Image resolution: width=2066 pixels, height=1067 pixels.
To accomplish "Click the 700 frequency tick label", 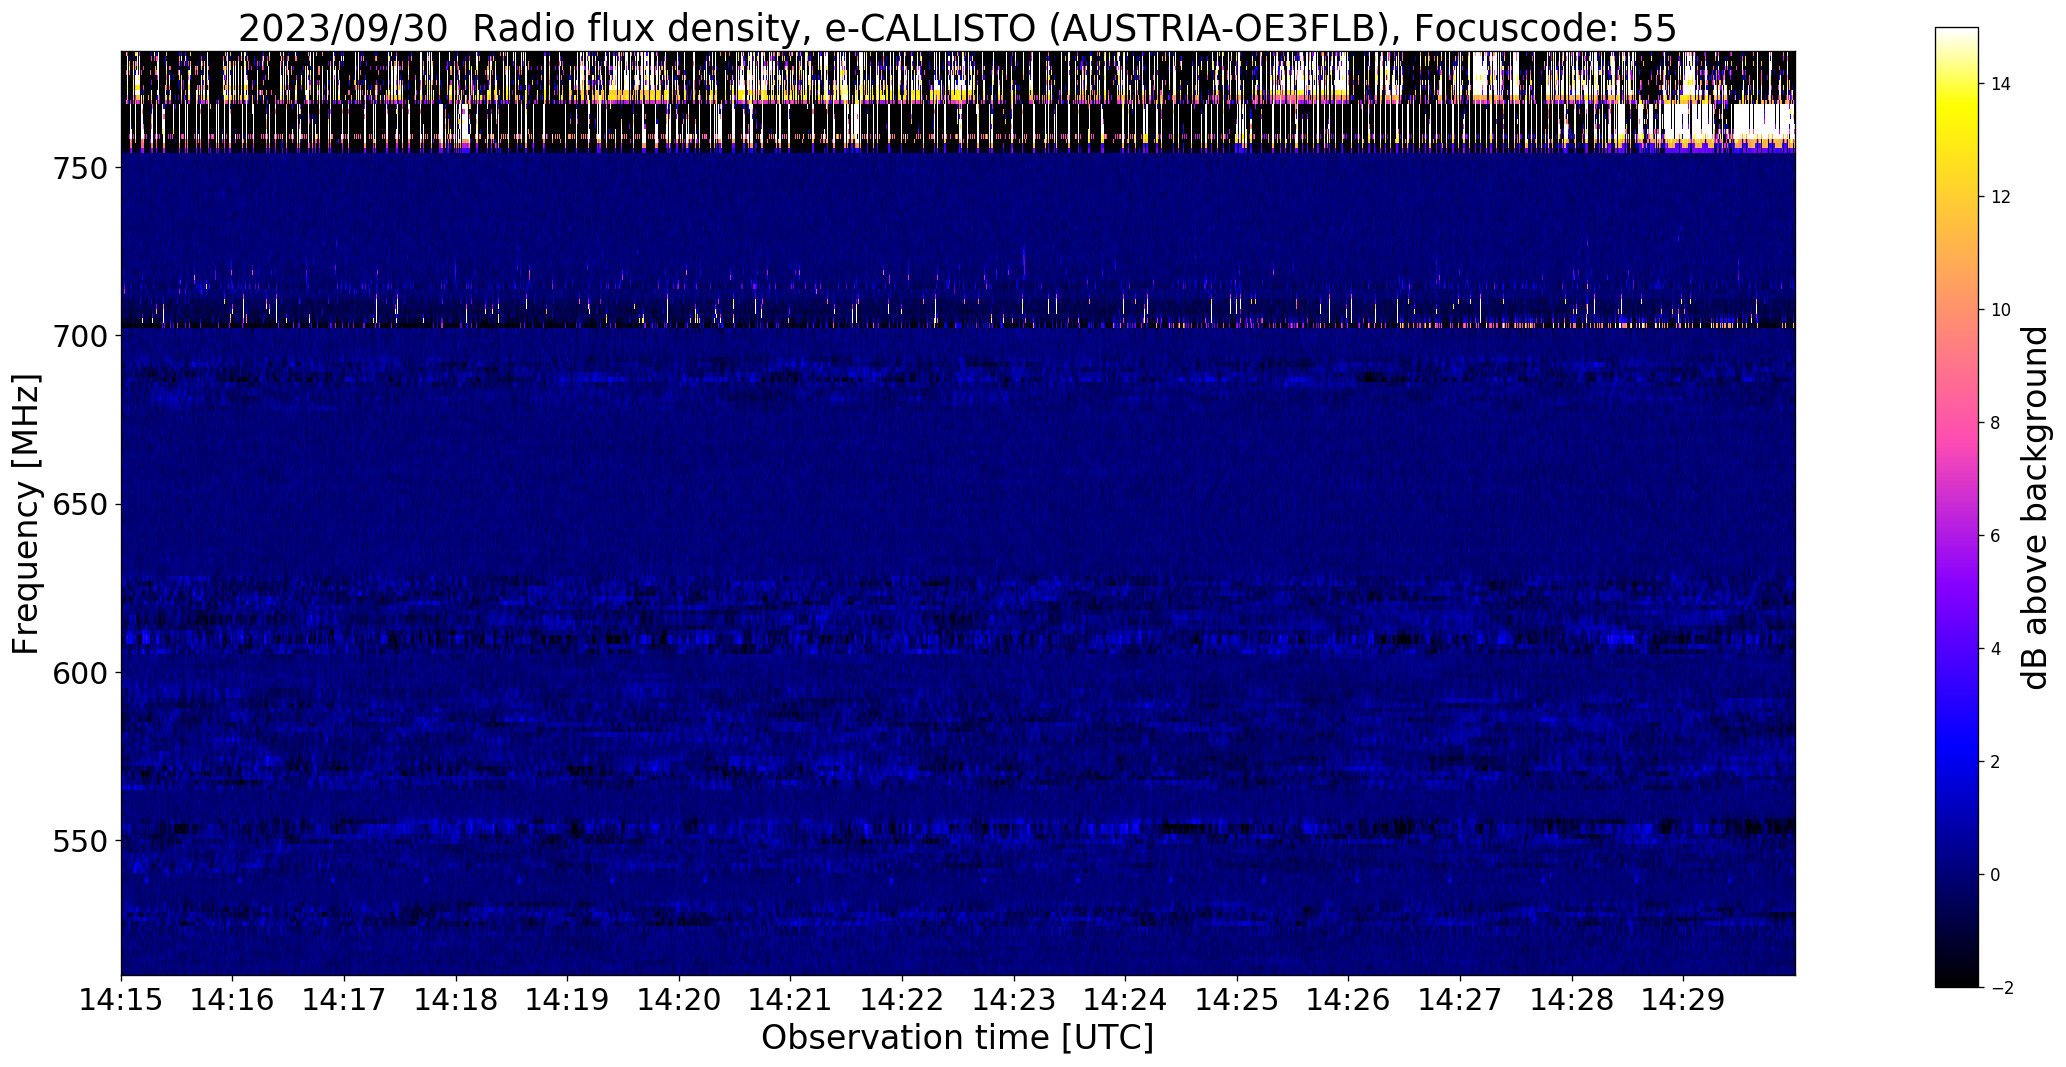I will click(x=79, y=337).
